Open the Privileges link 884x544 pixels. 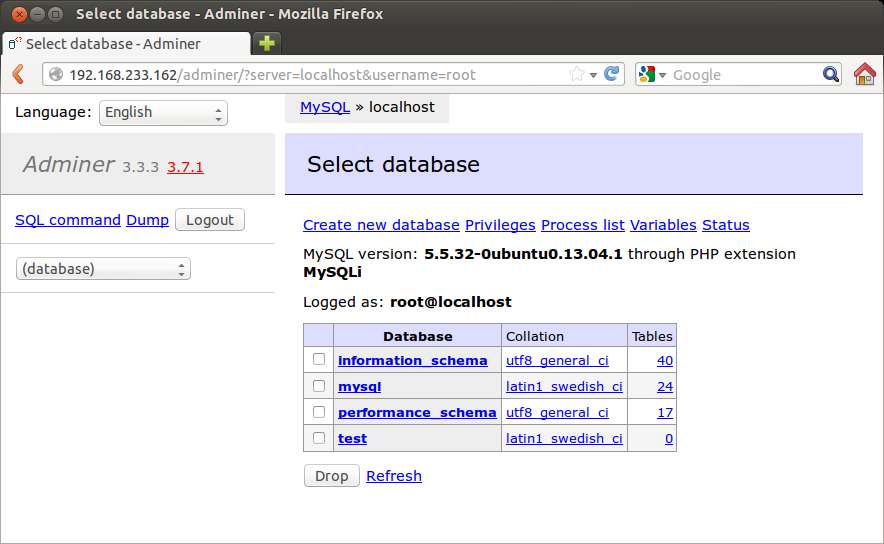(500, 225)
